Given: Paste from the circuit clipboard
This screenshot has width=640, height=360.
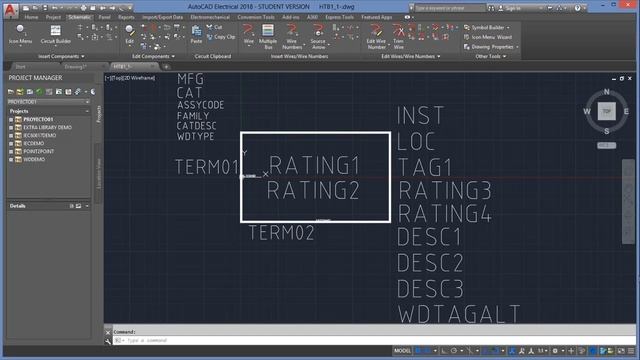Looking at the screenshot, I should point(196,34).
